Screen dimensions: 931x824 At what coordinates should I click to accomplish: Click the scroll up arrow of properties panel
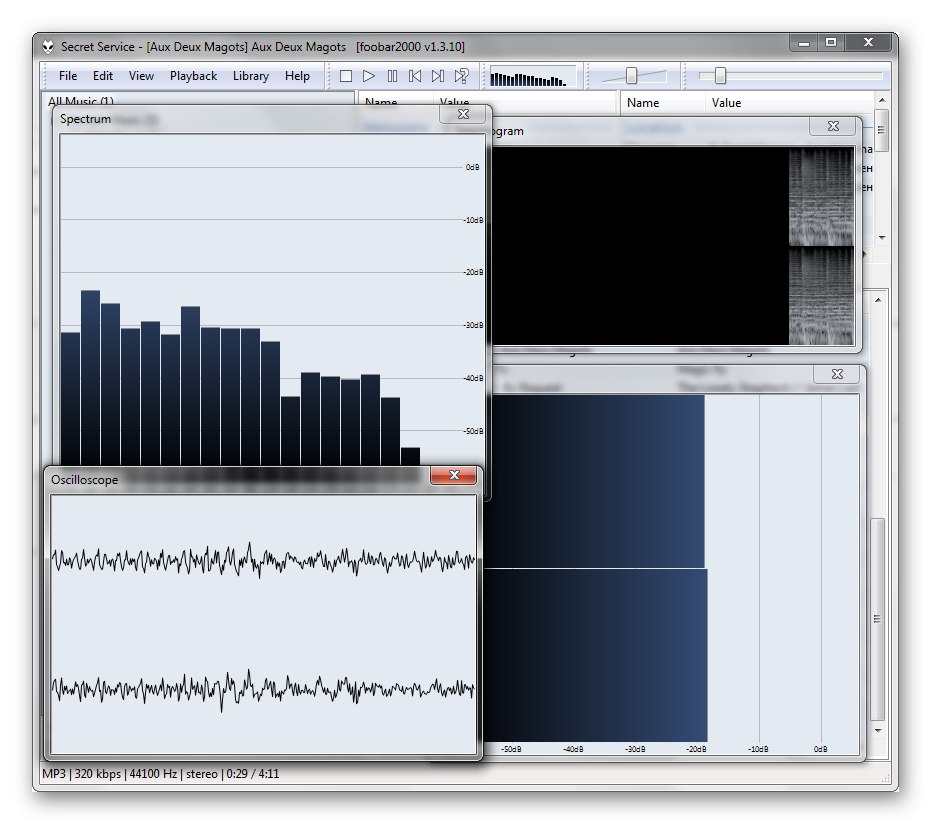[882, 100]
